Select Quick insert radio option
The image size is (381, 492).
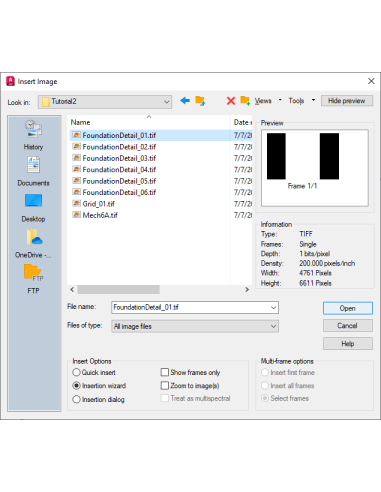(x=76, y=372)
